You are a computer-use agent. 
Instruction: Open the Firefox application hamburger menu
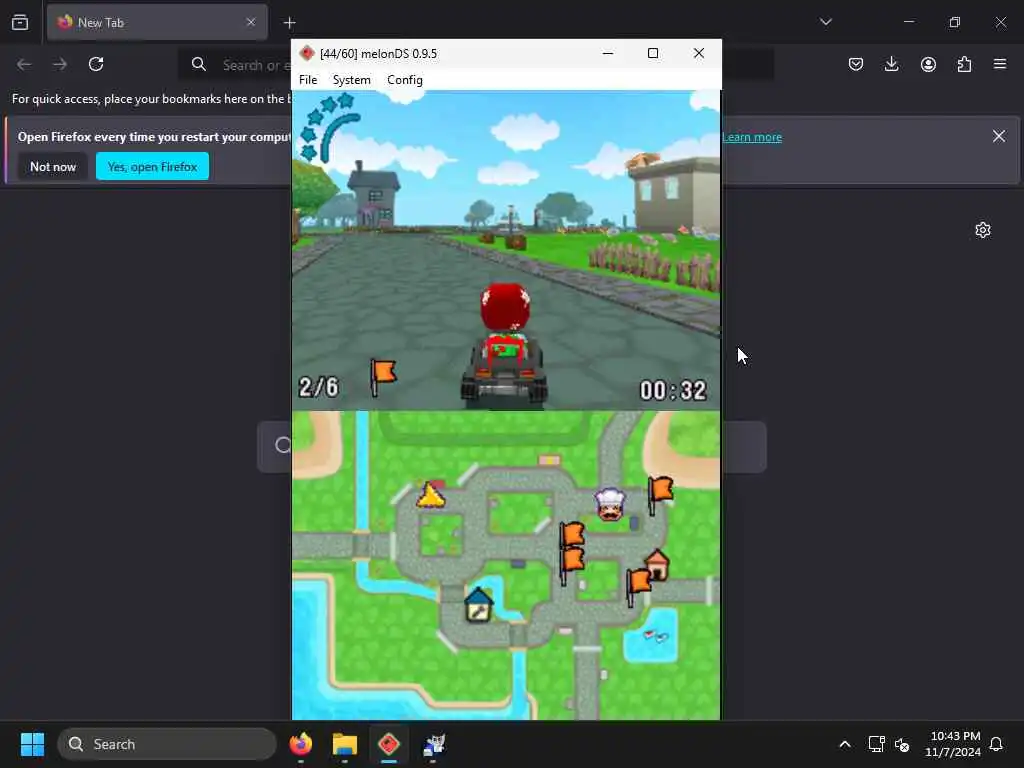1000,64
